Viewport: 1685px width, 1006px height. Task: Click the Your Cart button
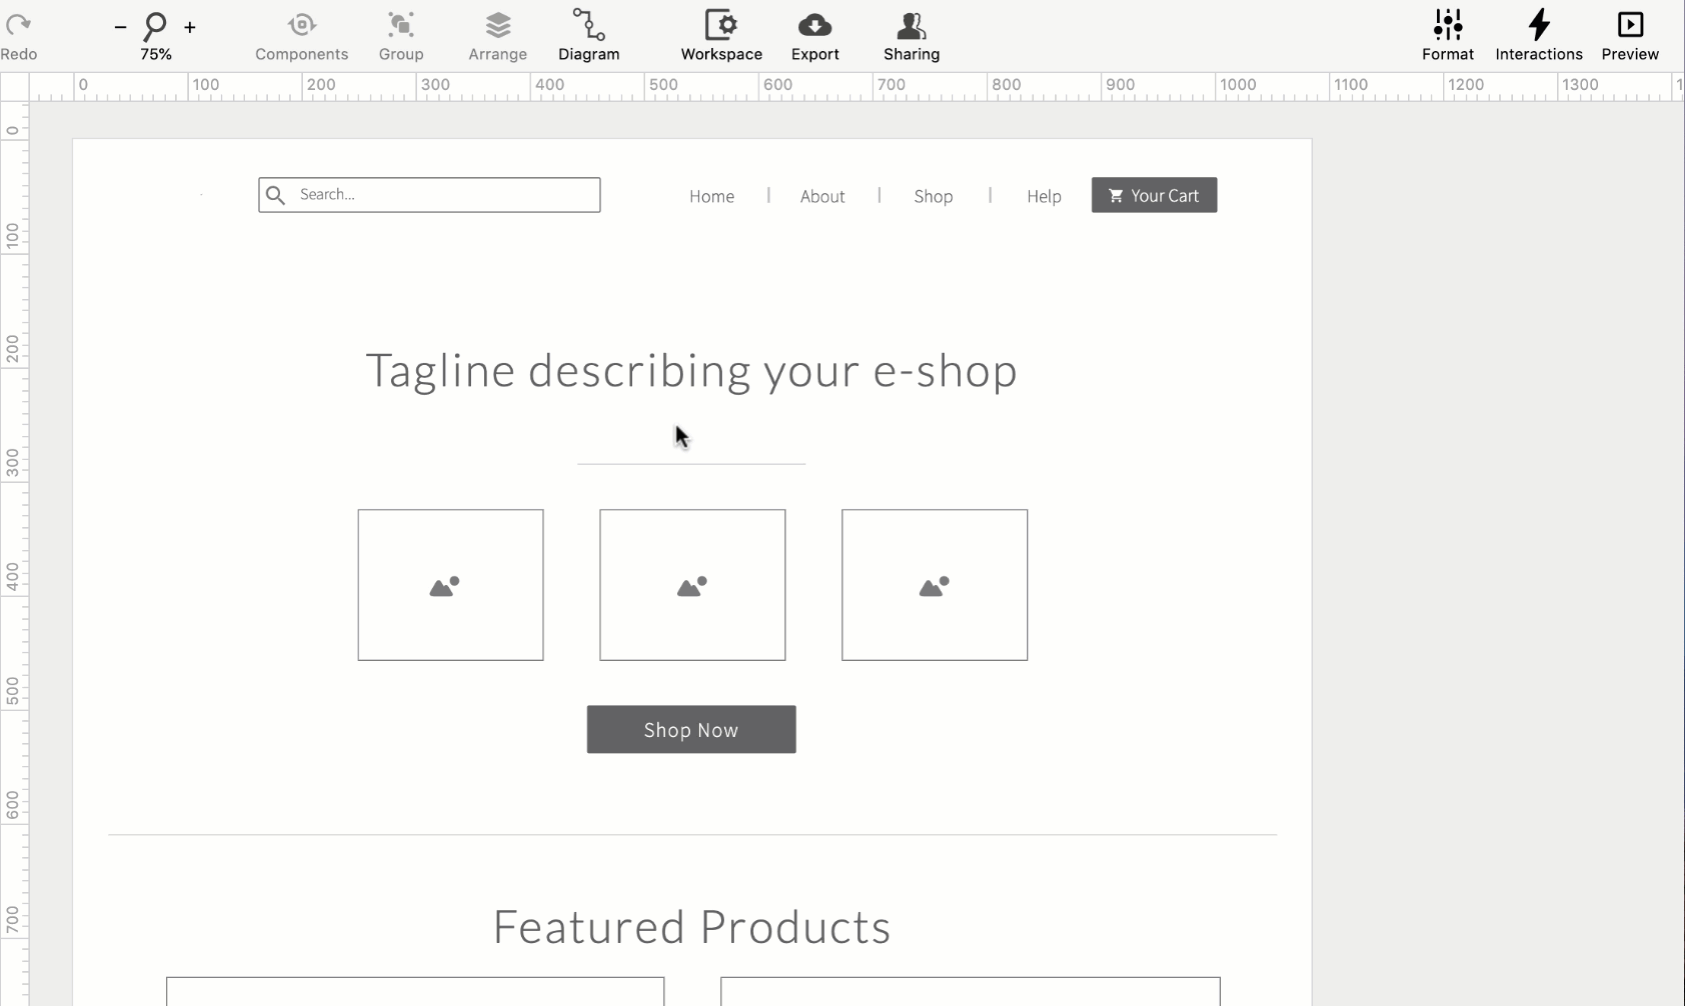1154,196
